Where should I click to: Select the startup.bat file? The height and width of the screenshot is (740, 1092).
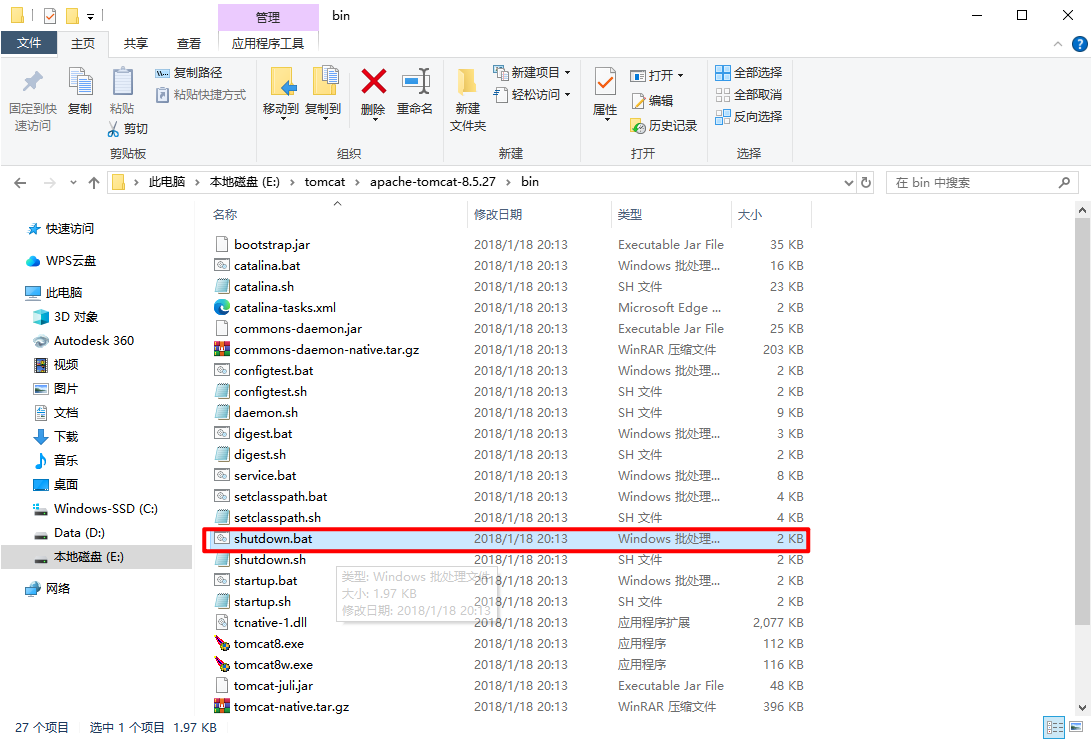click(265, 581)
